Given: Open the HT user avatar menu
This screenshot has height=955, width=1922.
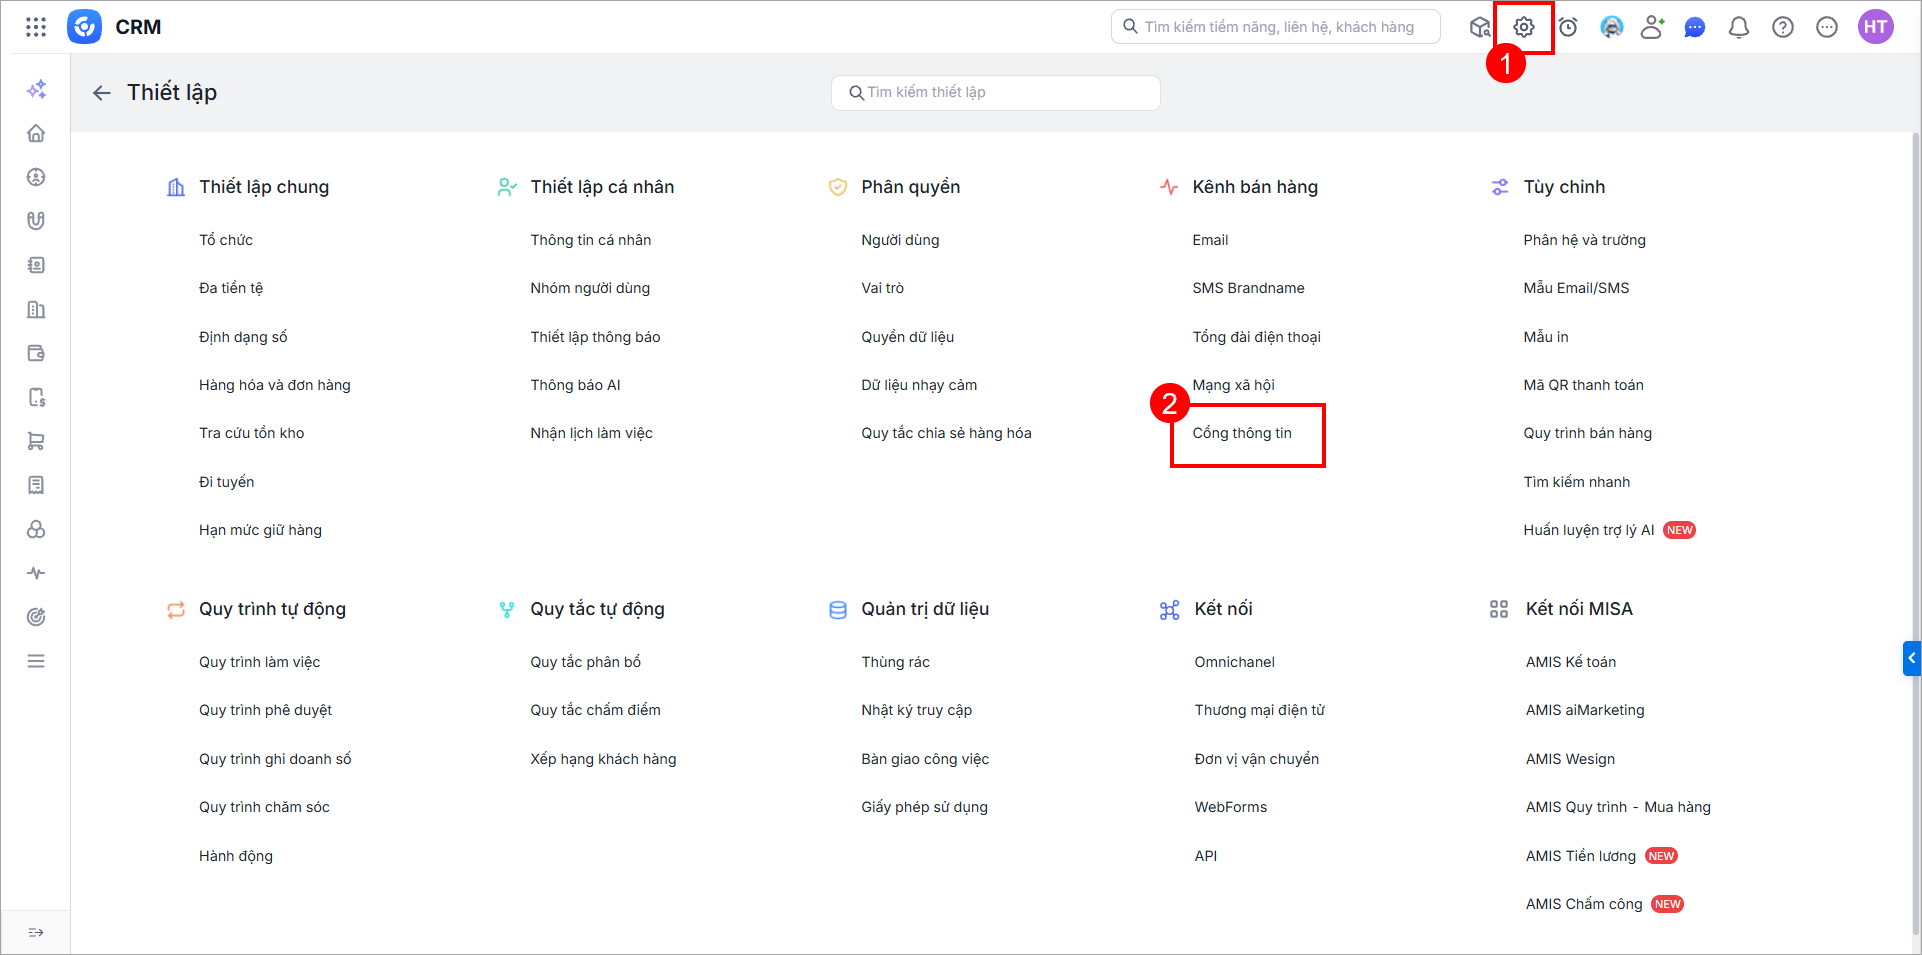Looking at the screenshot, I should [1876, 27].
